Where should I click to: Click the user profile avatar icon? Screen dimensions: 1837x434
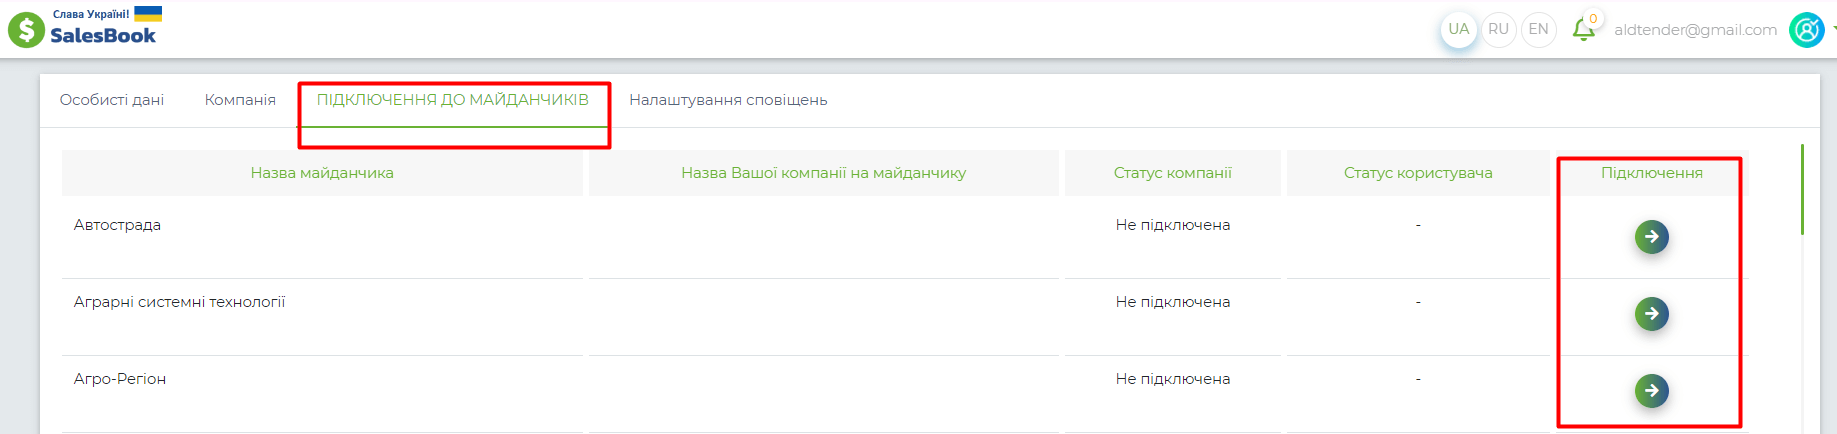pyautogui.click(x=1806, y=30)
